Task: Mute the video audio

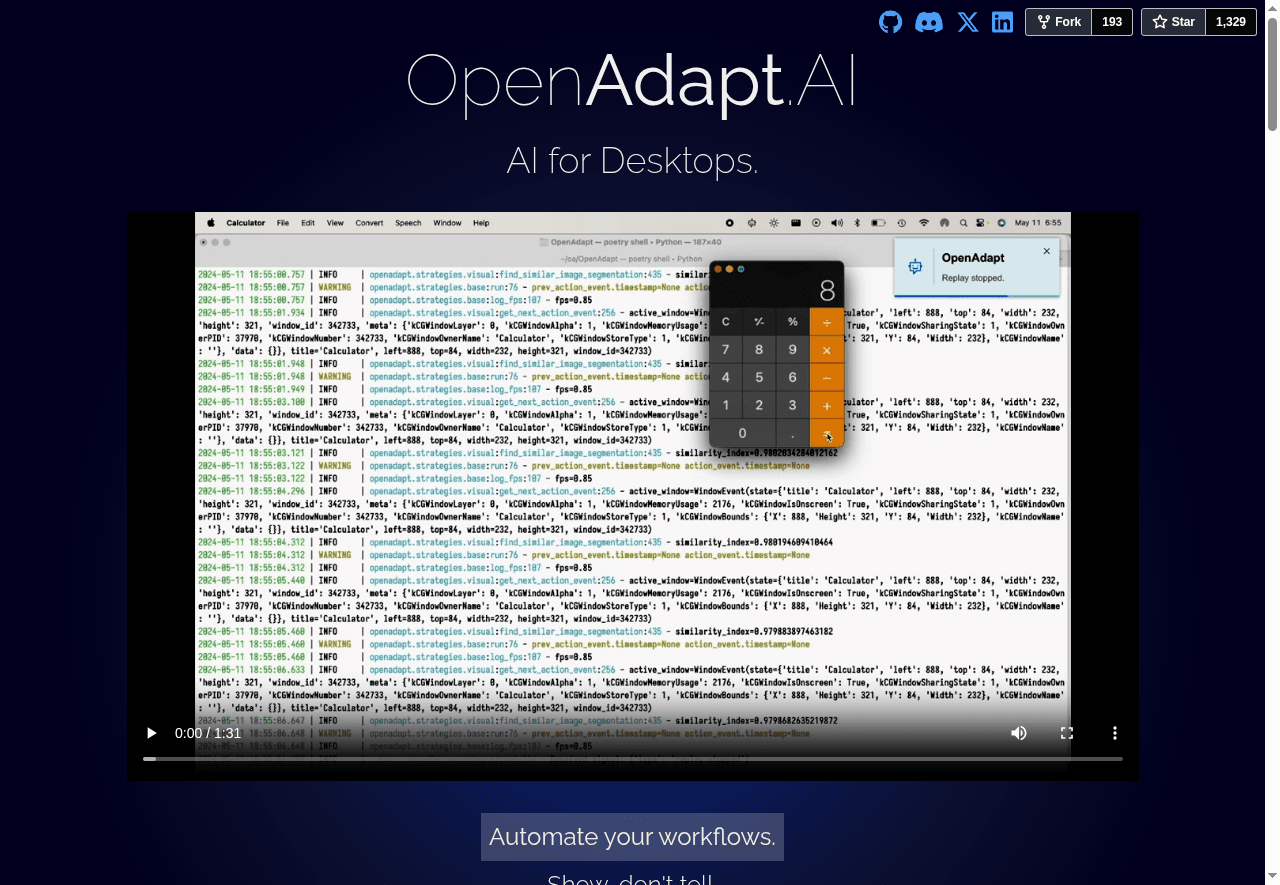Action: (1018, 733)
